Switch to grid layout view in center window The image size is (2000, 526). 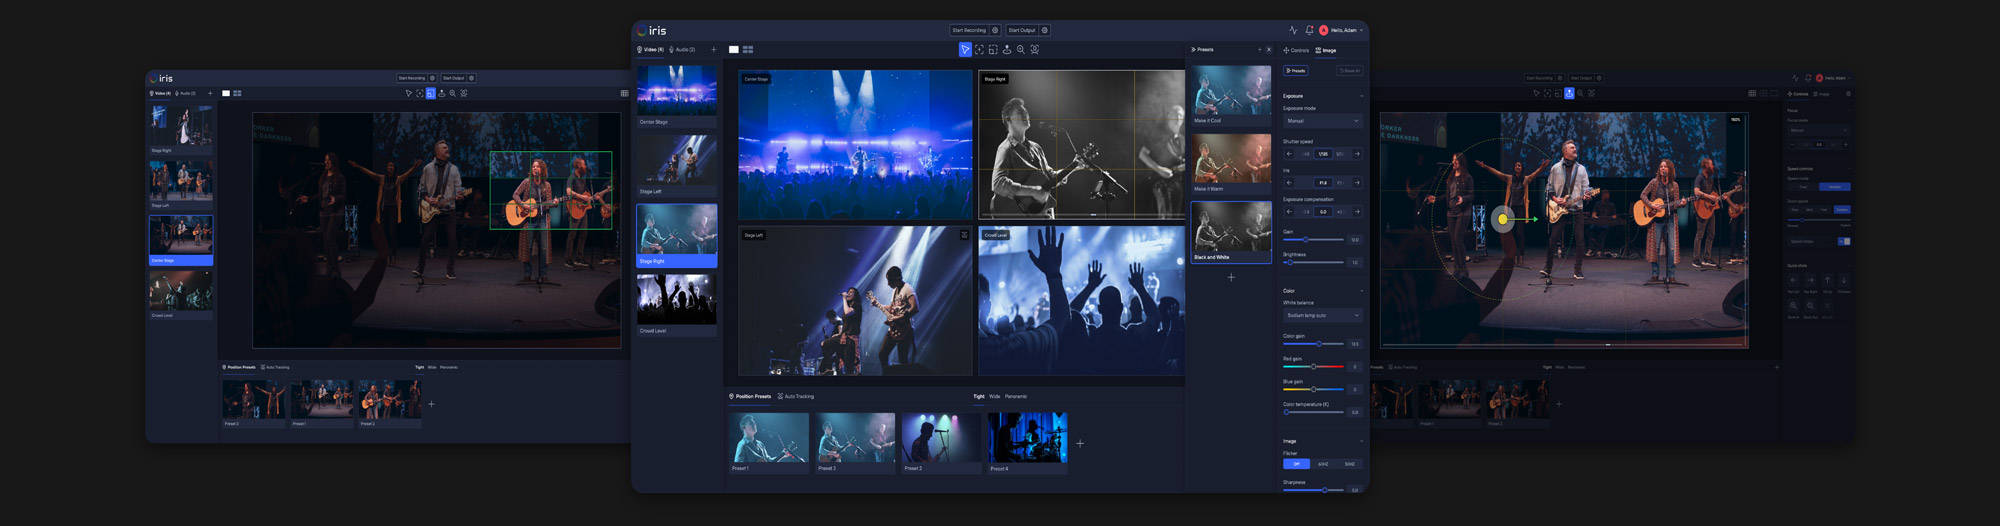coord(748,49)
